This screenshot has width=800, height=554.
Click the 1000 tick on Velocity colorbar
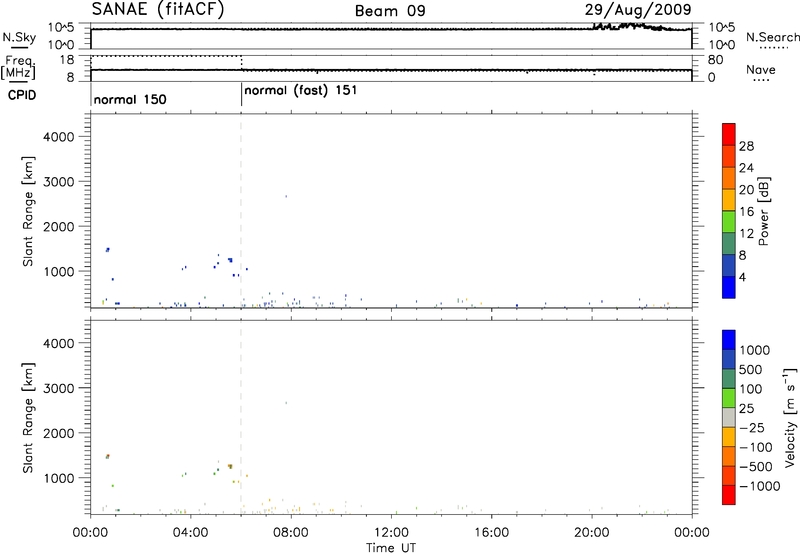point(755,350)
